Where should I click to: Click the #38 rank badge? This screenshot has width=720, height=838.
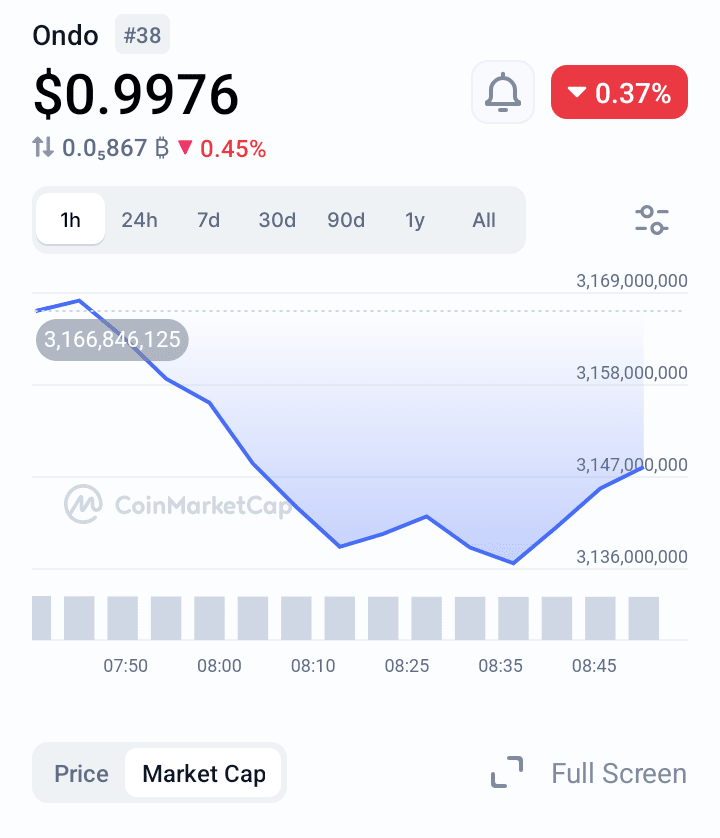tap(143, 35)
